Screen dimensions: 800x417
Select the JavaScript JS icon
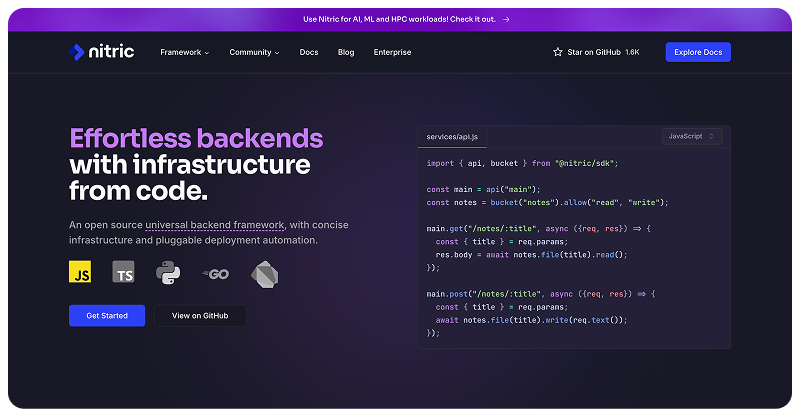pyautogui.click(x=80, y=272)
